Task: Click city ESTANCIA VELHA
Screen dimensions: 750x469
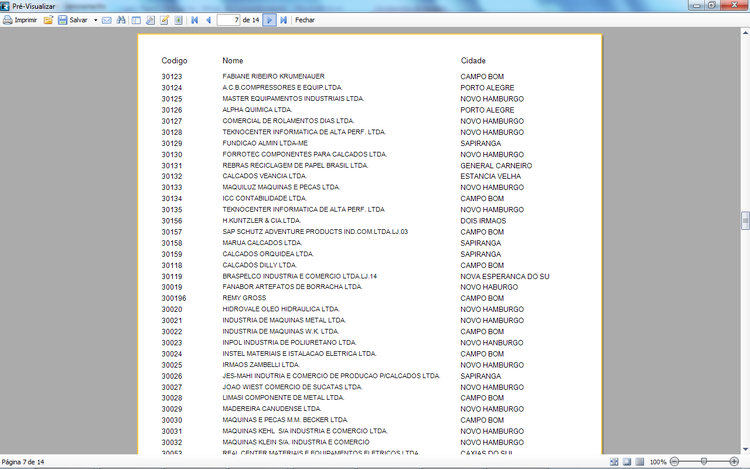Action: point(490,176)
